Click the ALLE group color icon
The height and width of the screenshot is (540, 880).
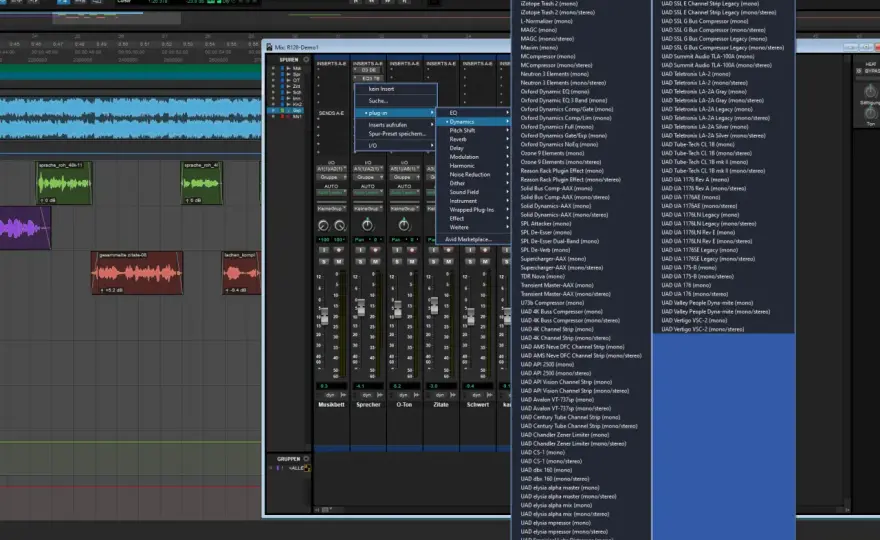[307, 468]
